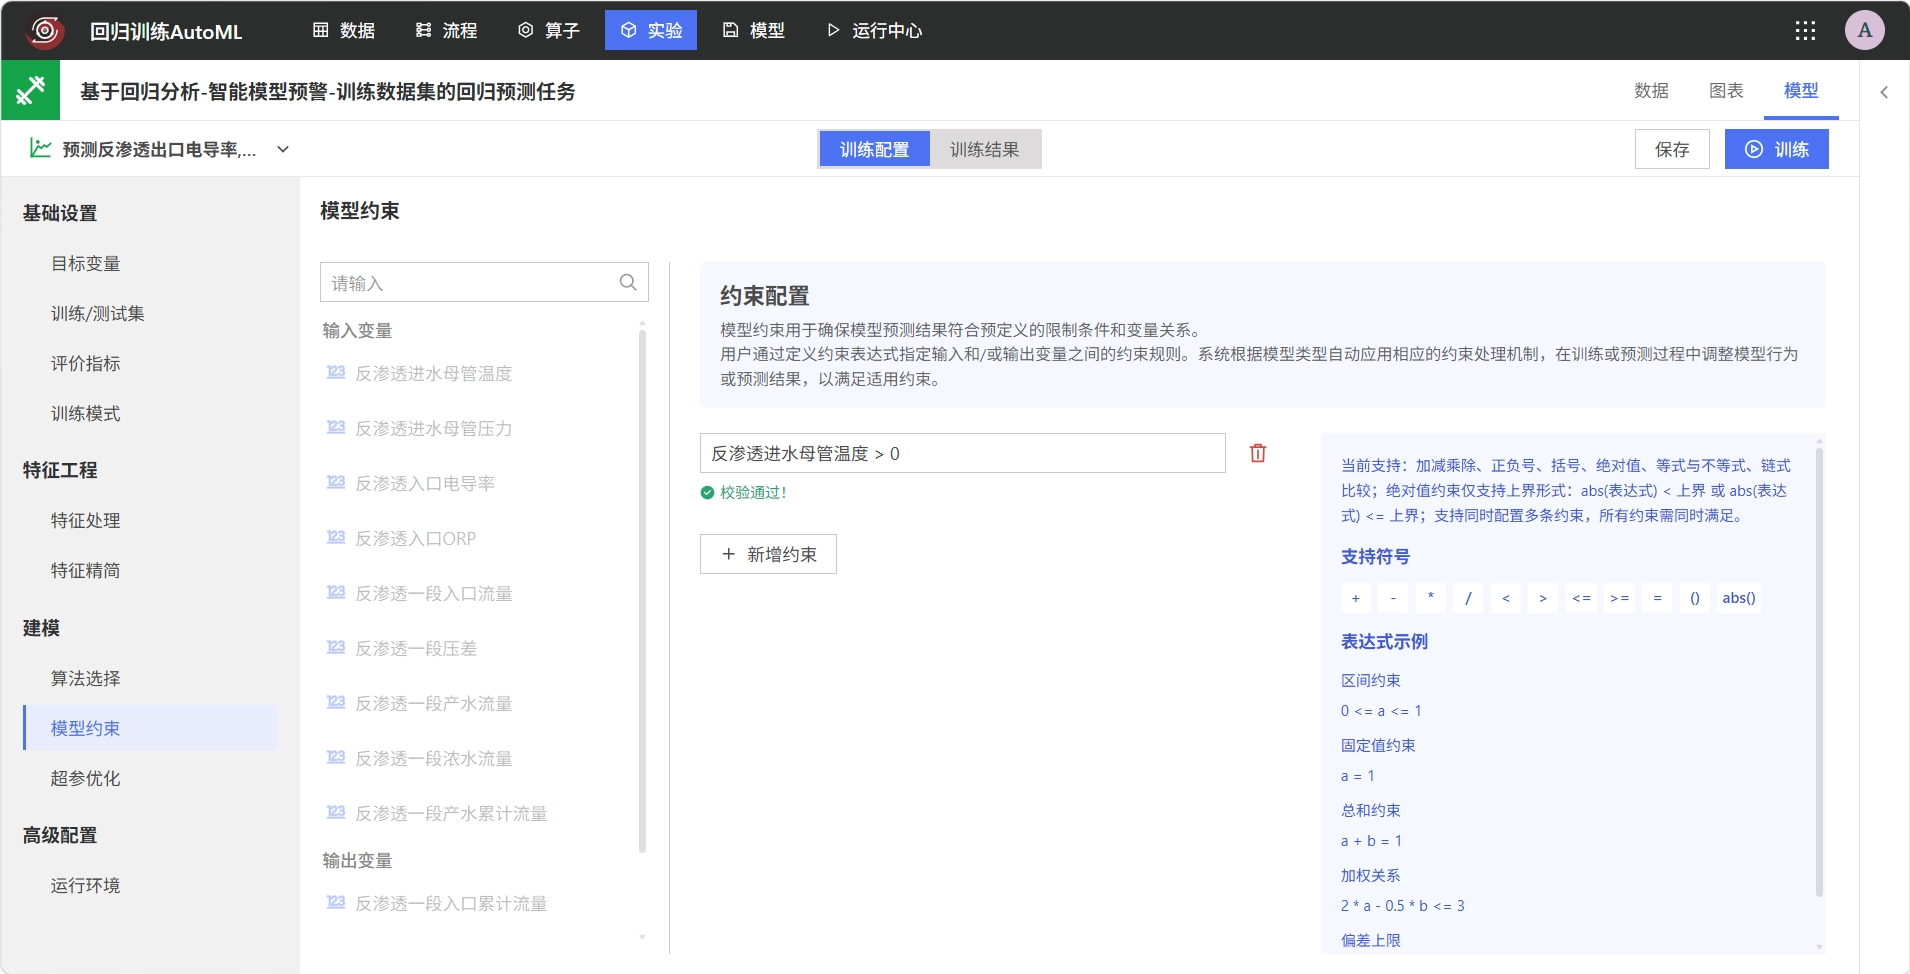
Task: Open 算法选择 in the sidebar
Action: point(86,678)
